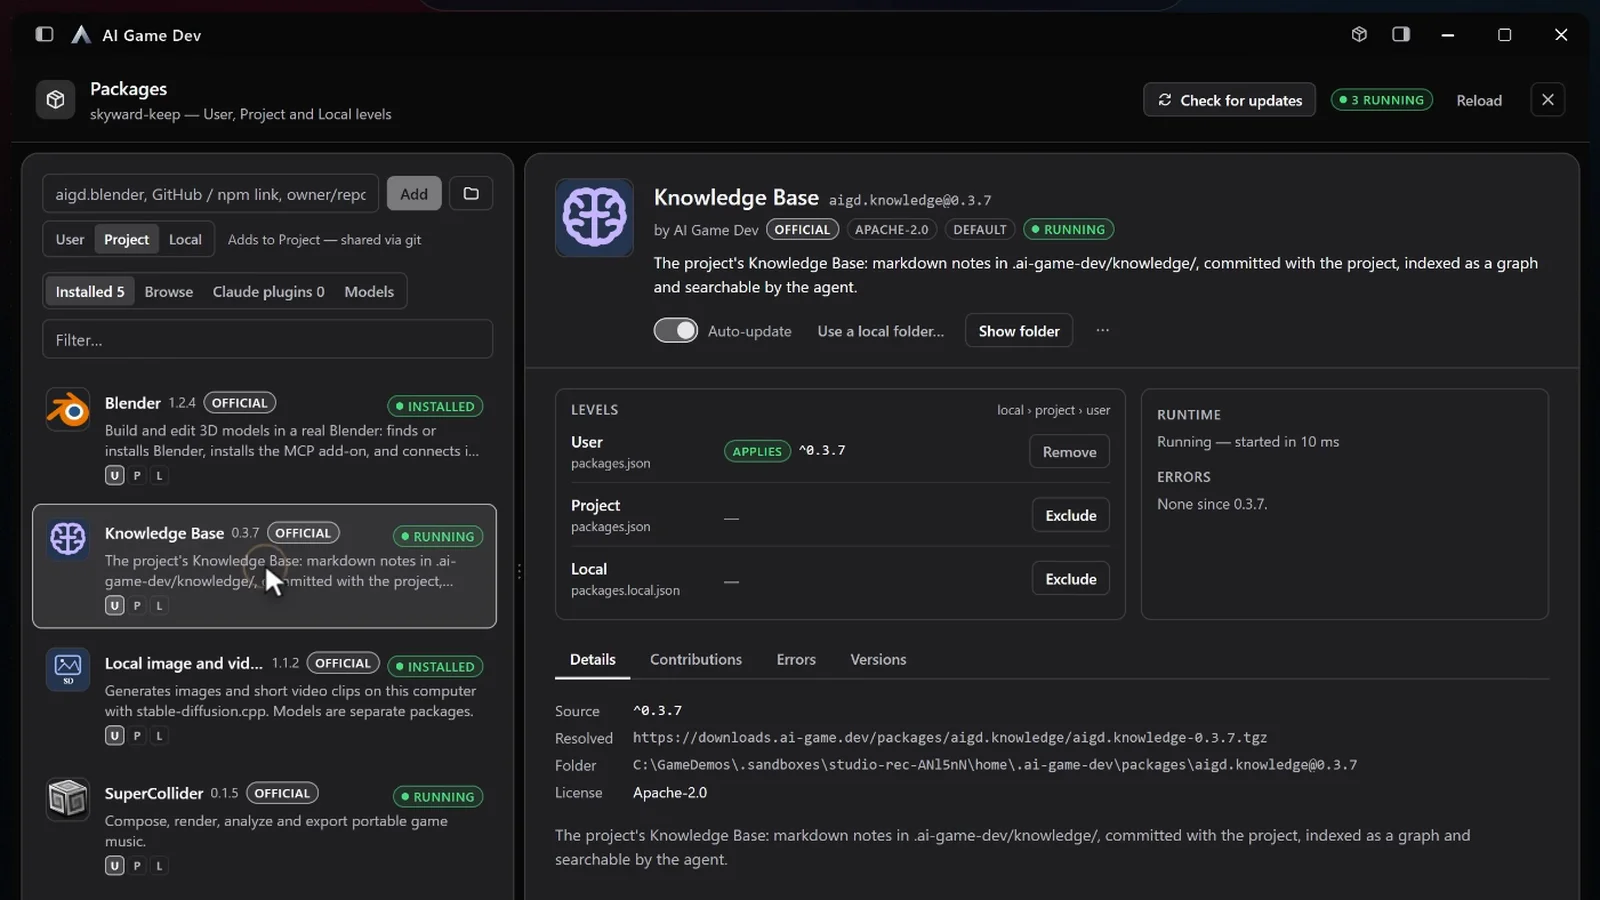Viewport: 1600px width, 900px height.
Task: Toggle the Auto-update switch
Action: 676,331
